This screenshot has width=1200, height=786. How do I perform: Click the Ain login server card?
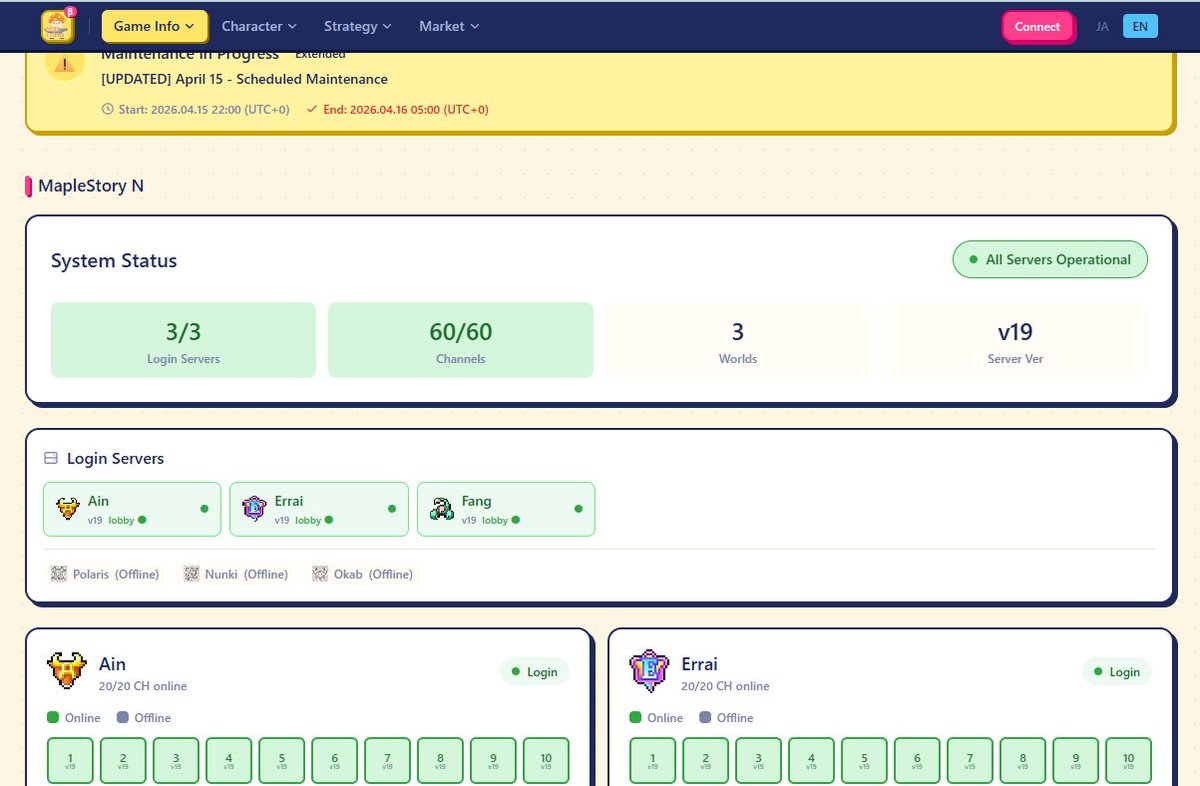tap(132, 509)
